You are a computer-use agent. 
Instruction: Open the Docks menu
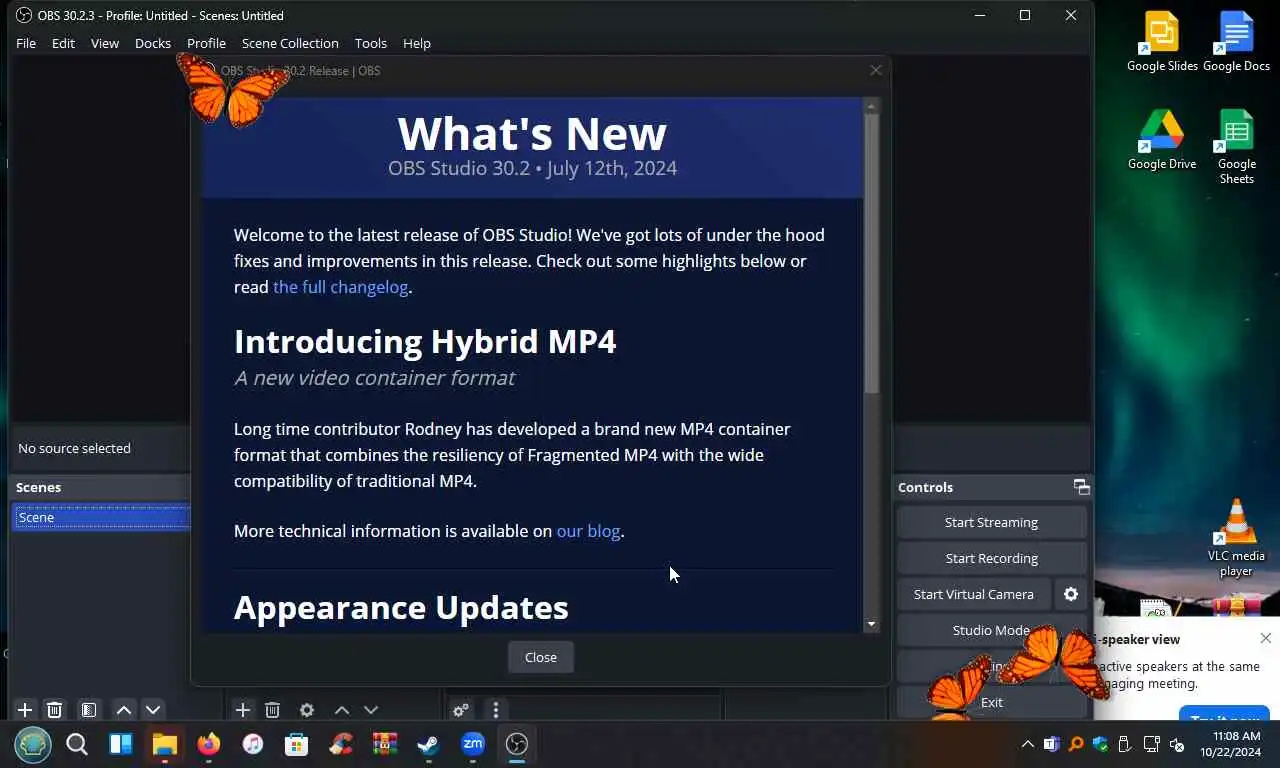click(153, 43)
